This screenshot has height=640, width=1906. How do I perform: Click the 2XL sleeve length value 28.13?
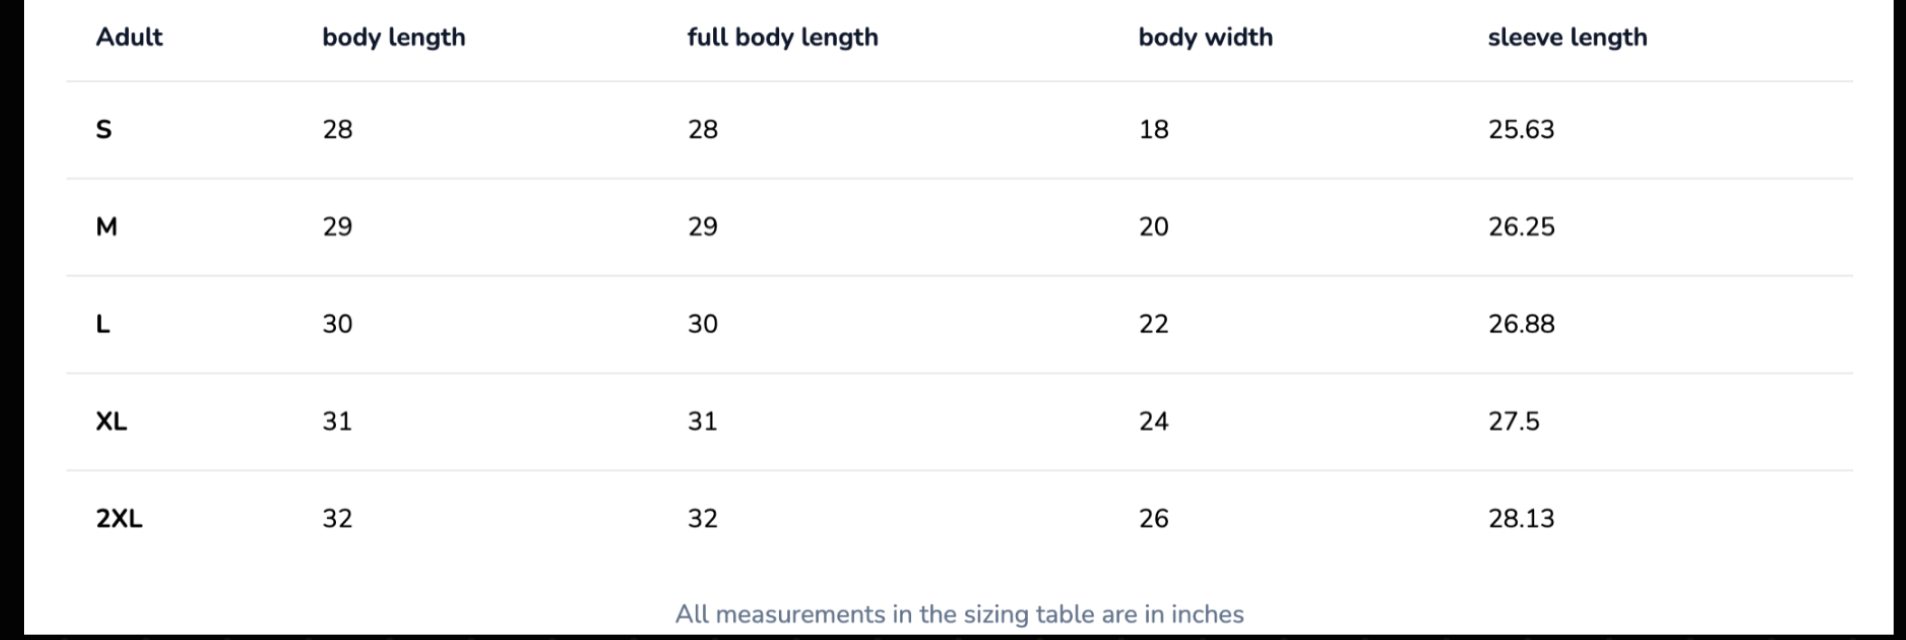[1521, 518]
